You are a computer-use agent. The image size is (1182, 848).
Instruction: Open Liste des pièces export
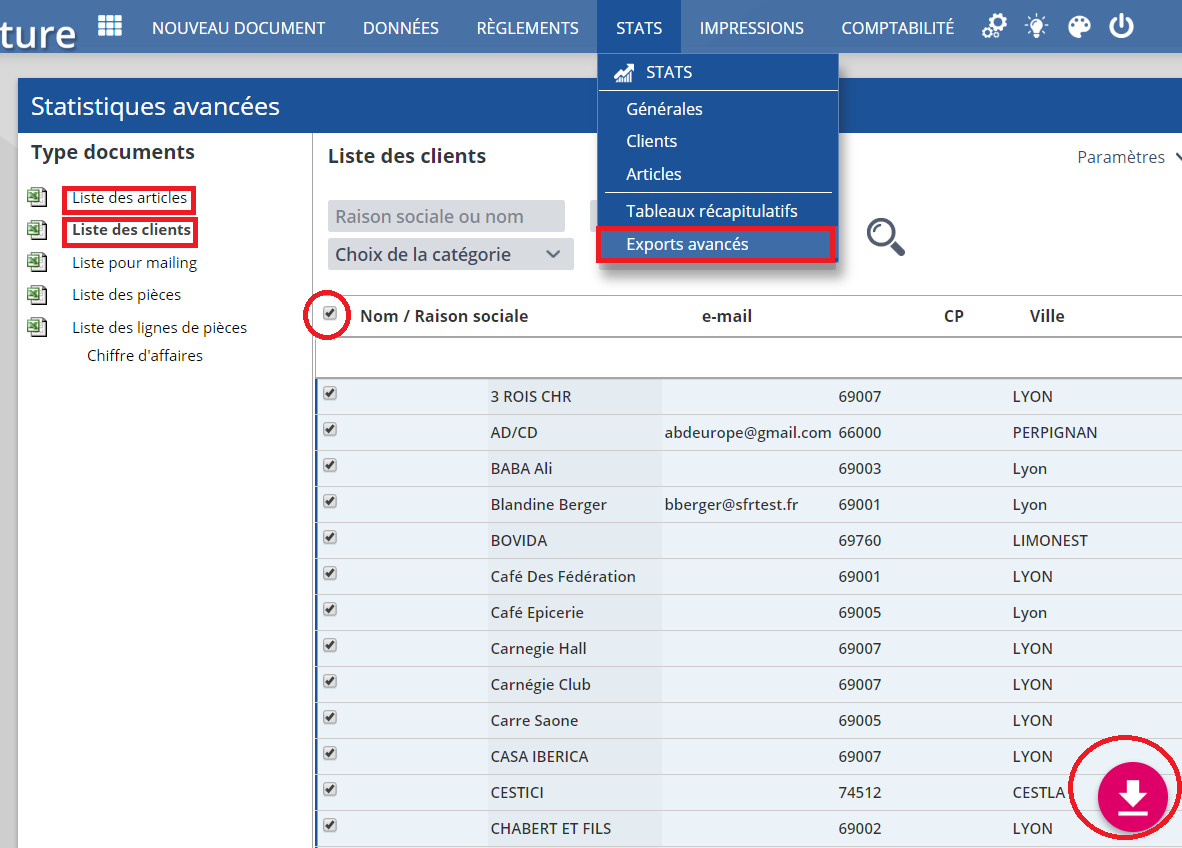[127, 295]
